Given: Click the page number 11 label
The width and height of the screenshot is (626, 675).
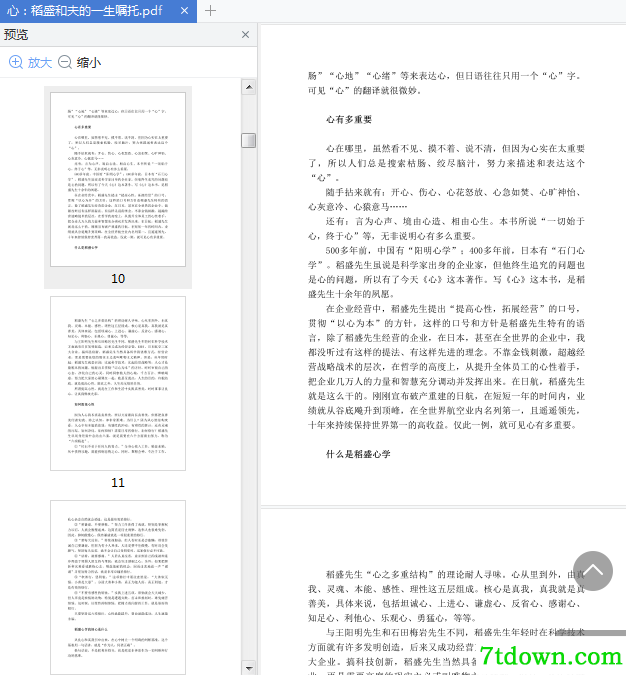Looking at the screenshot, I should [118, 483].
